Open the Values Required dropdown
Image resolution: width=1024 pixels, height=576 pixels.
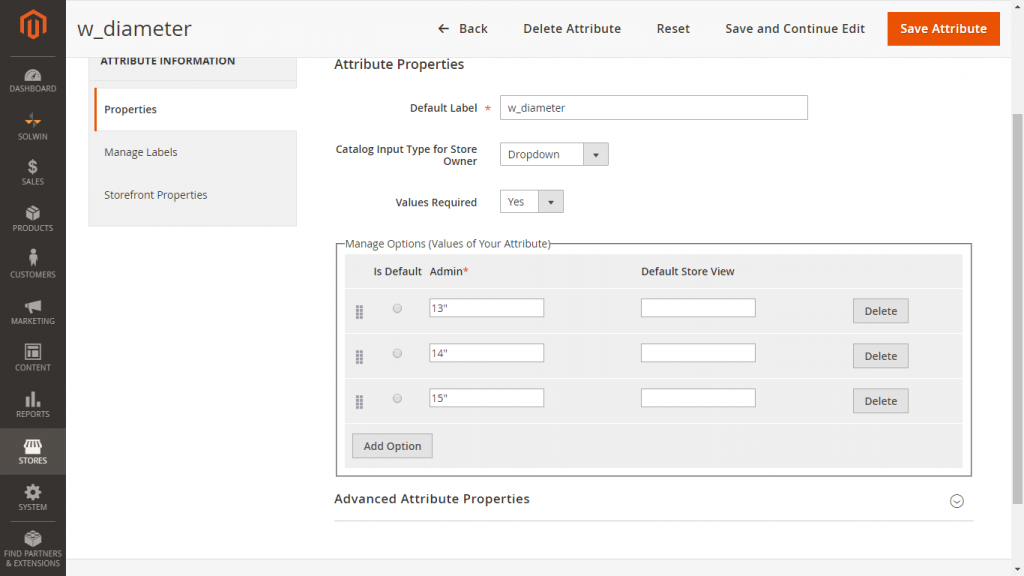[x=531, y=202]
